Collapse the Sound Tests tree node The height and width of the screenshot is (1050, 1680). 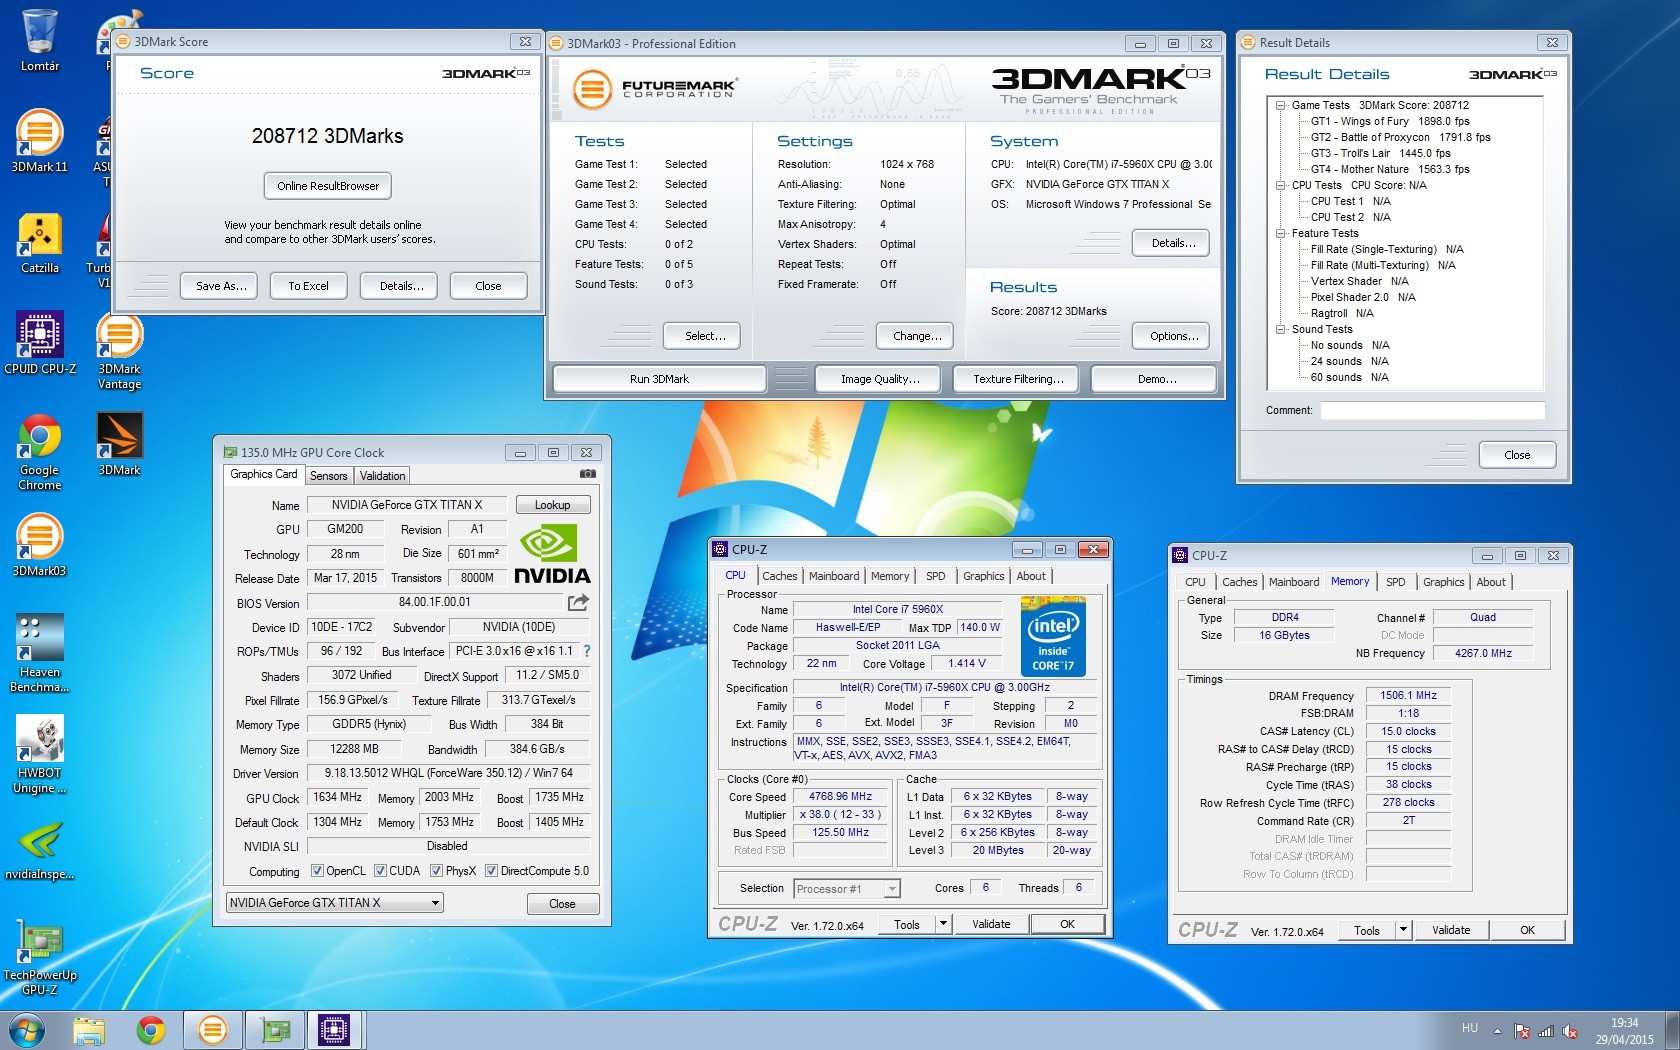pyautogui.click(x=1281, y=329)
